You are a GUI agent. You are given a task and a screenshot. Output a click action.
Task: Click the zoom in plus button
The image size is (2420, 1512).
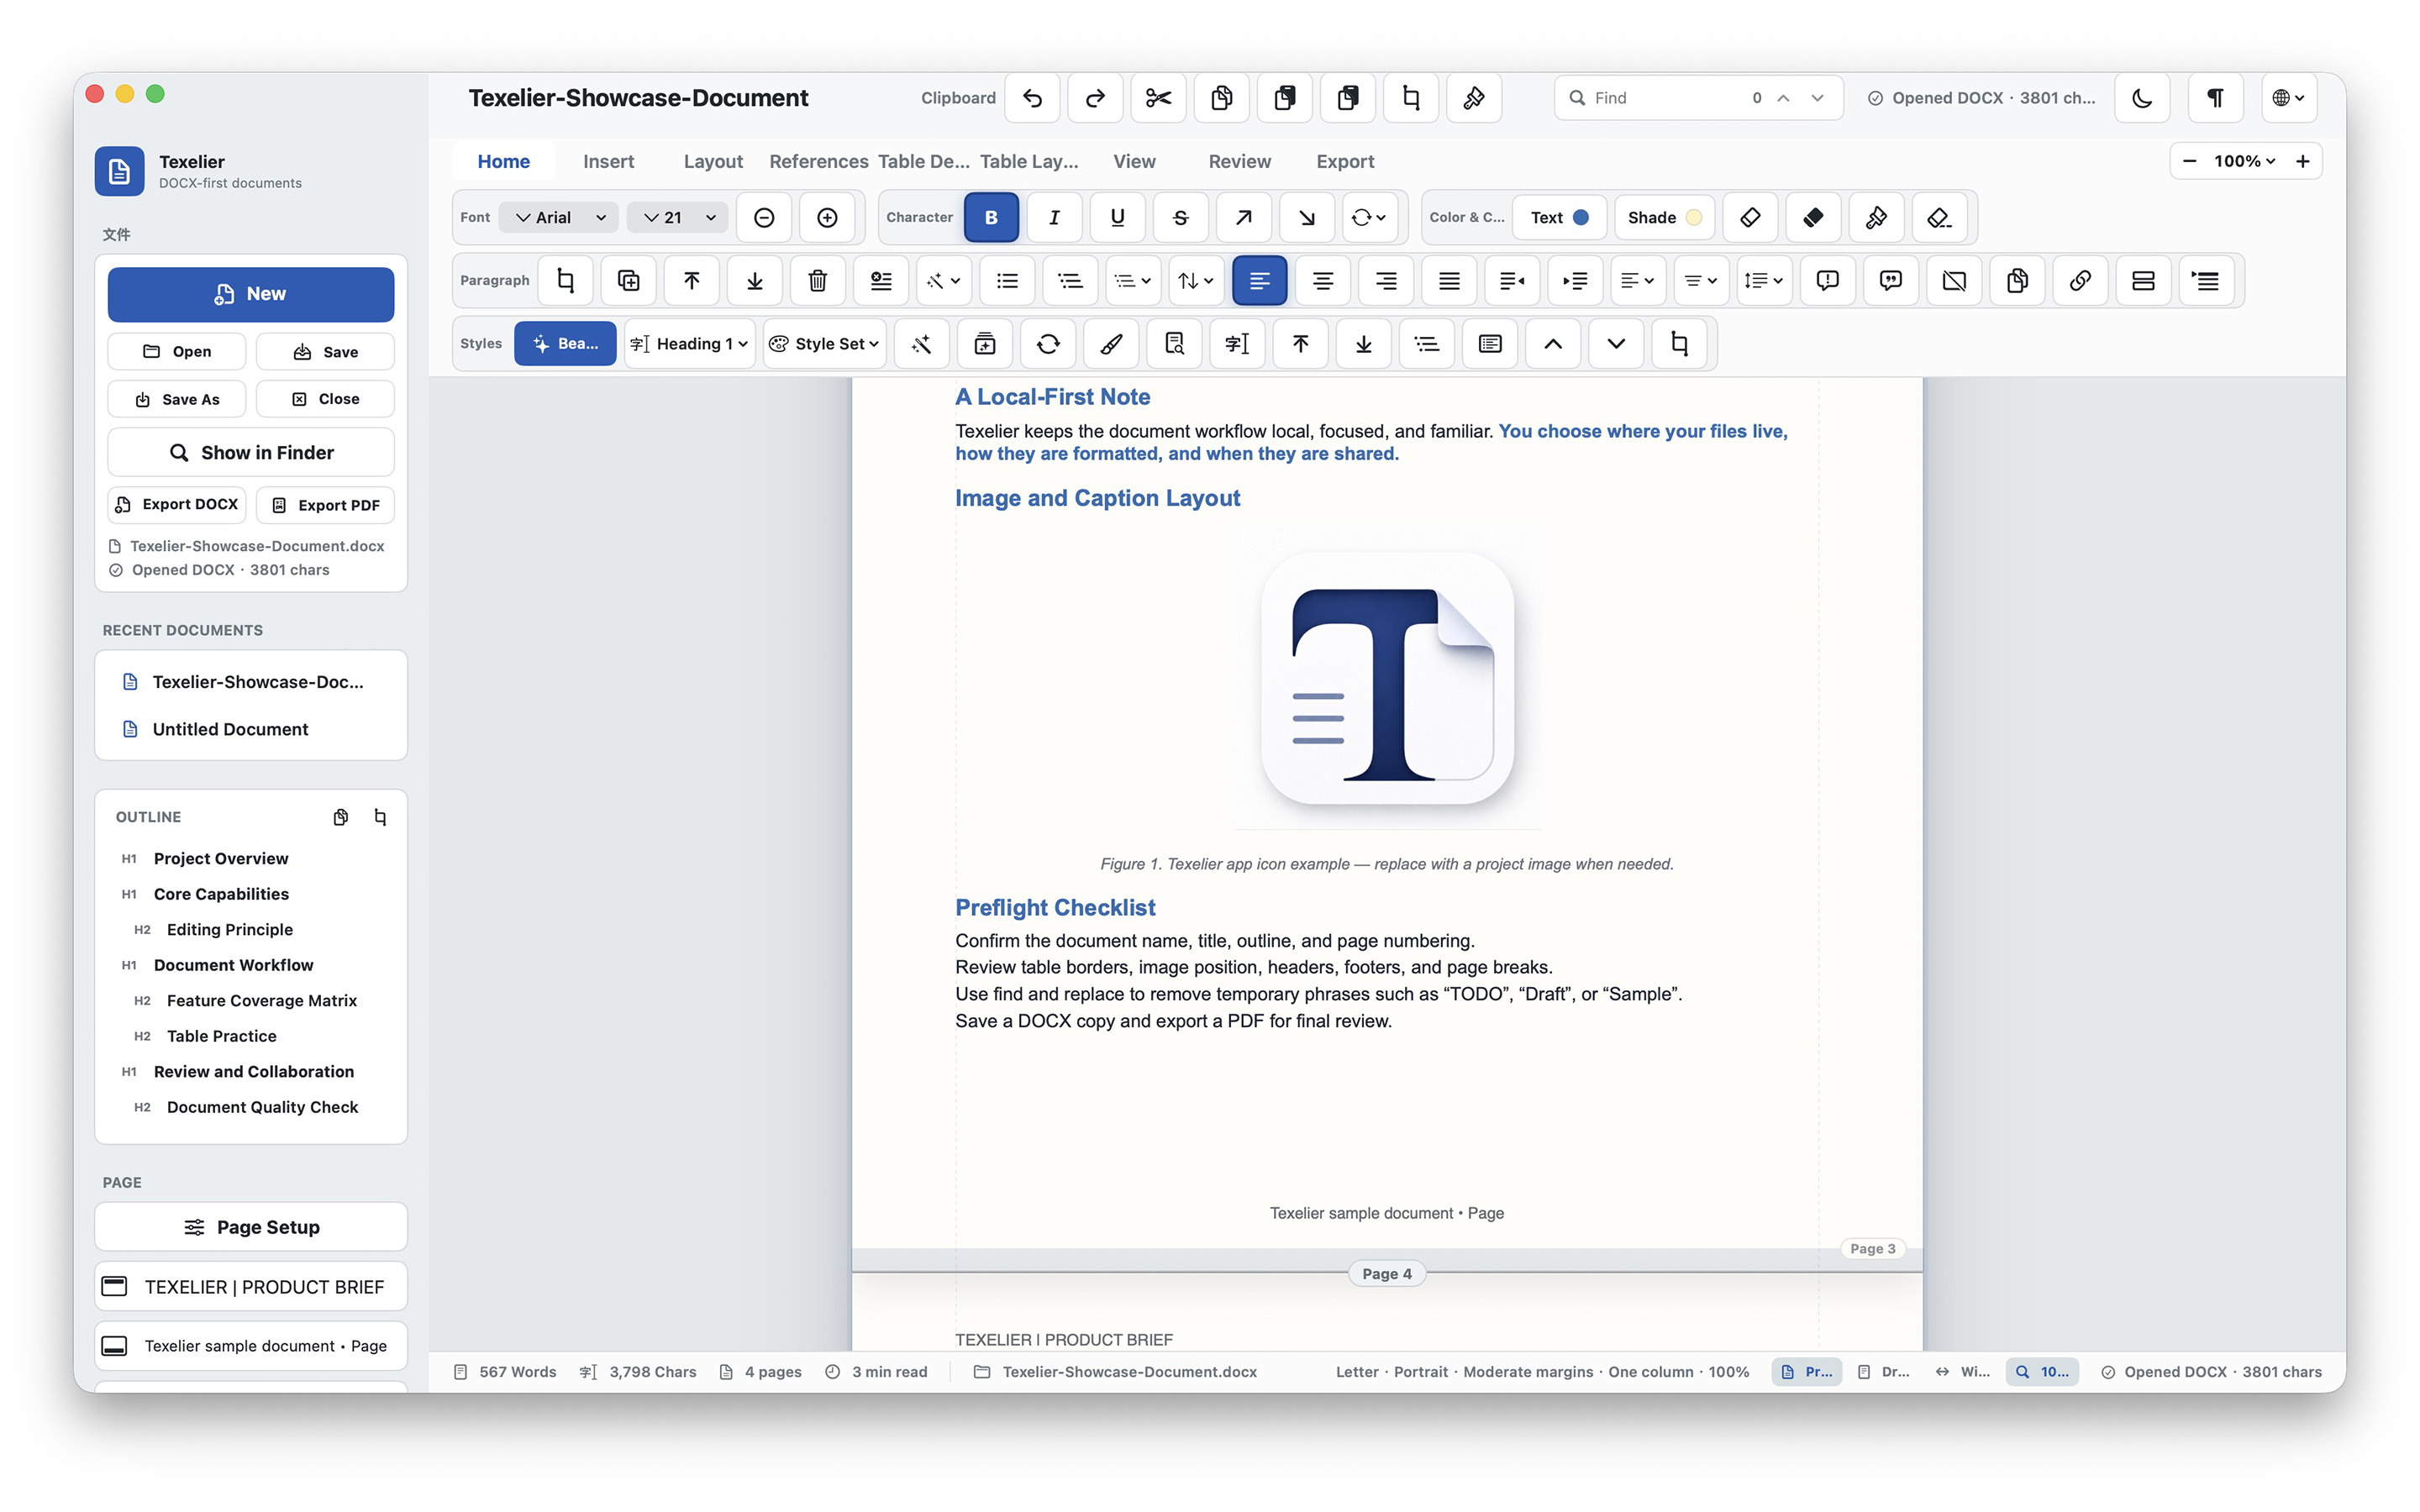2302,161
